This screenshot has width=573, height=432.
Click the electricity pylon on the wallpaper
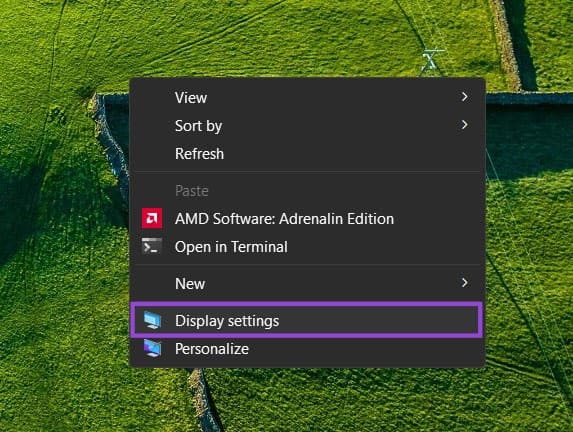pyautogui.click(x=431, y=60)
